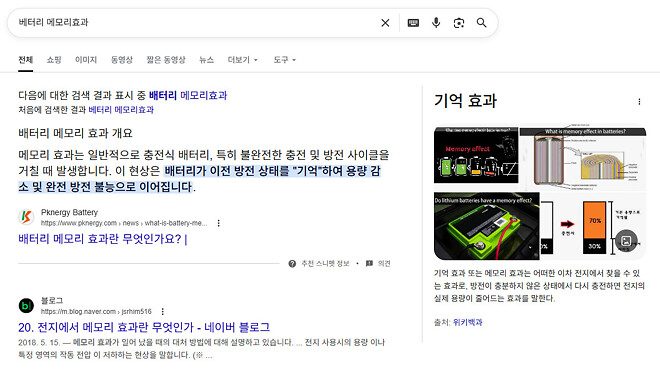Open the image gallery icon on knowledge panel
The width and height of the screenshot is (660, 375).
click(626, 241)
